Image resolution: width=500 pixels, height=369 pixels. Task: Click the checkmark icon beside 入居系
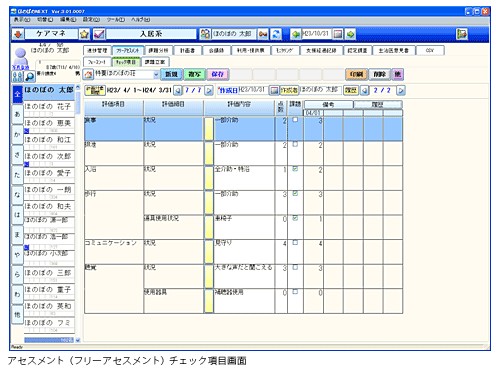[99, 34]
